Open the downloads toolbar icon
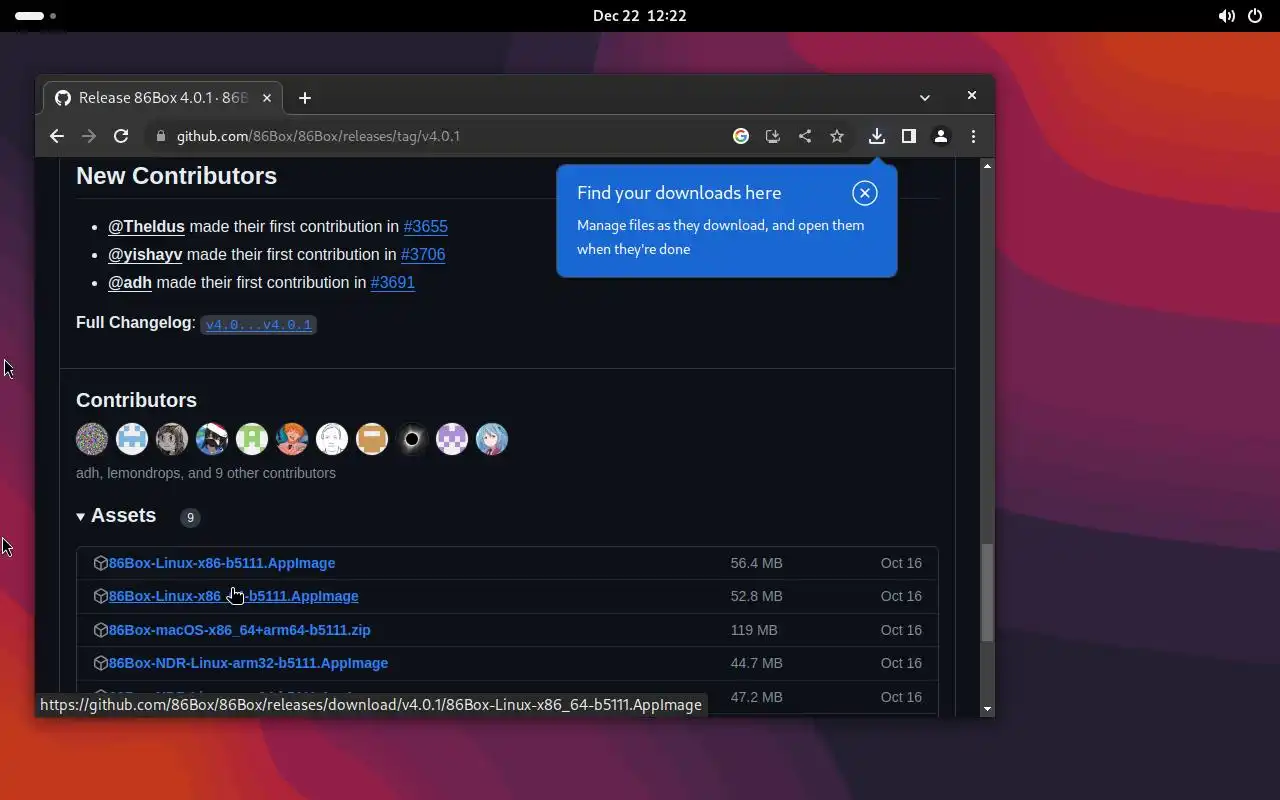1280x800 pixels. click(877, 136)
